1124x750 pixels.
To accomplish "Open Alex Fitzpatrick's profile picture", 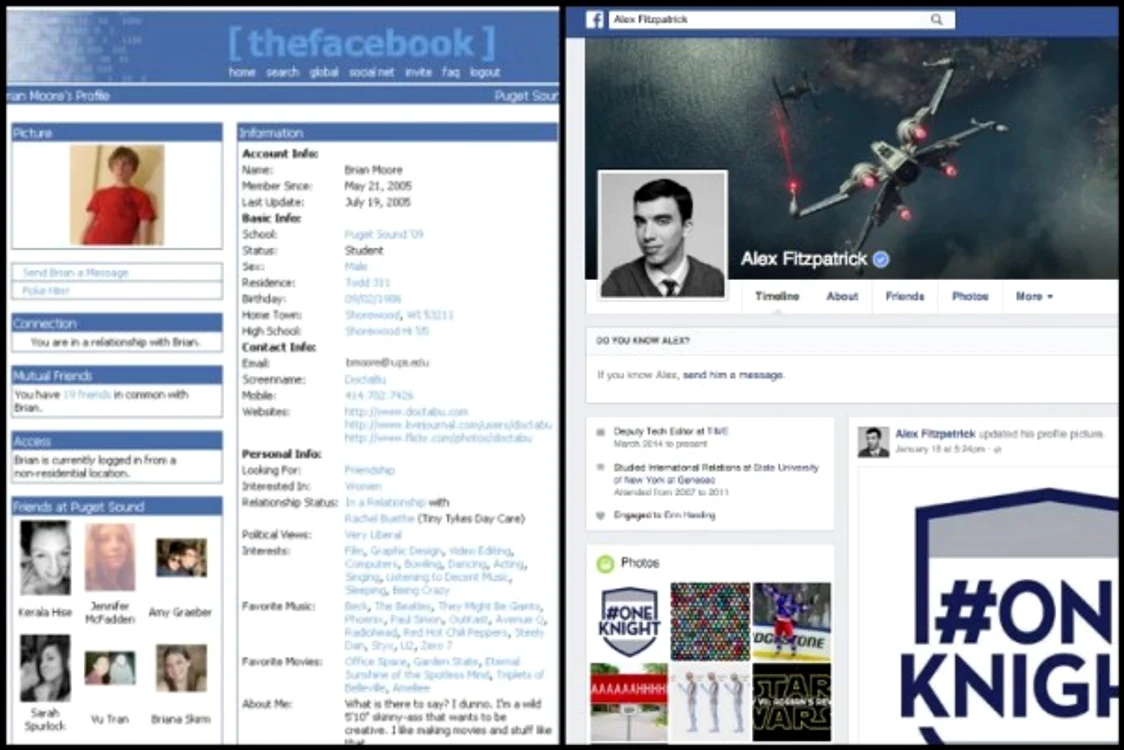I will [x=662, y=235].
